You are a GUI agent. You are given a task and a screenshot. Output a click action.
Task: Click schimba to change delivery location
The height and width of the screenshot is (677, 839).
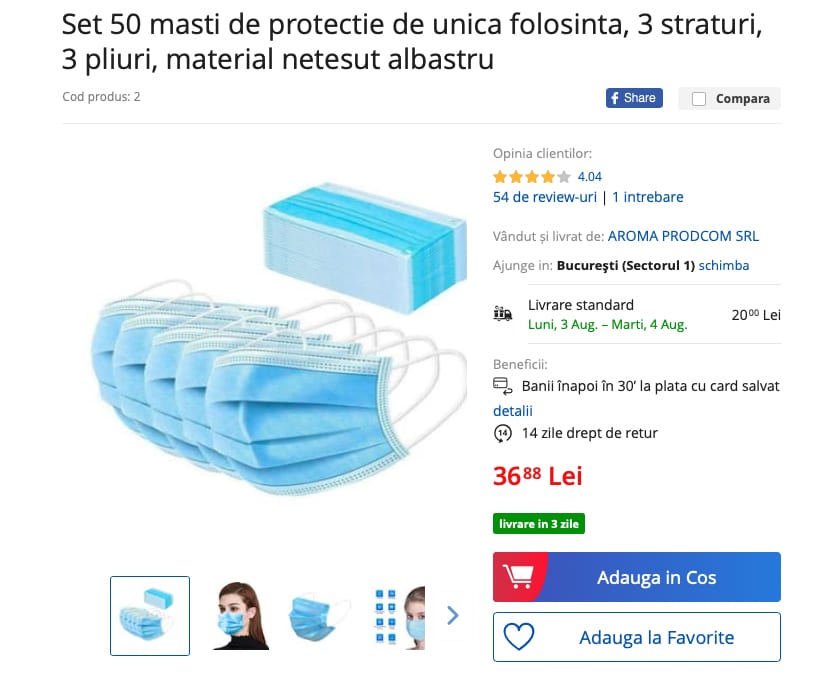(x=724, y=266)
